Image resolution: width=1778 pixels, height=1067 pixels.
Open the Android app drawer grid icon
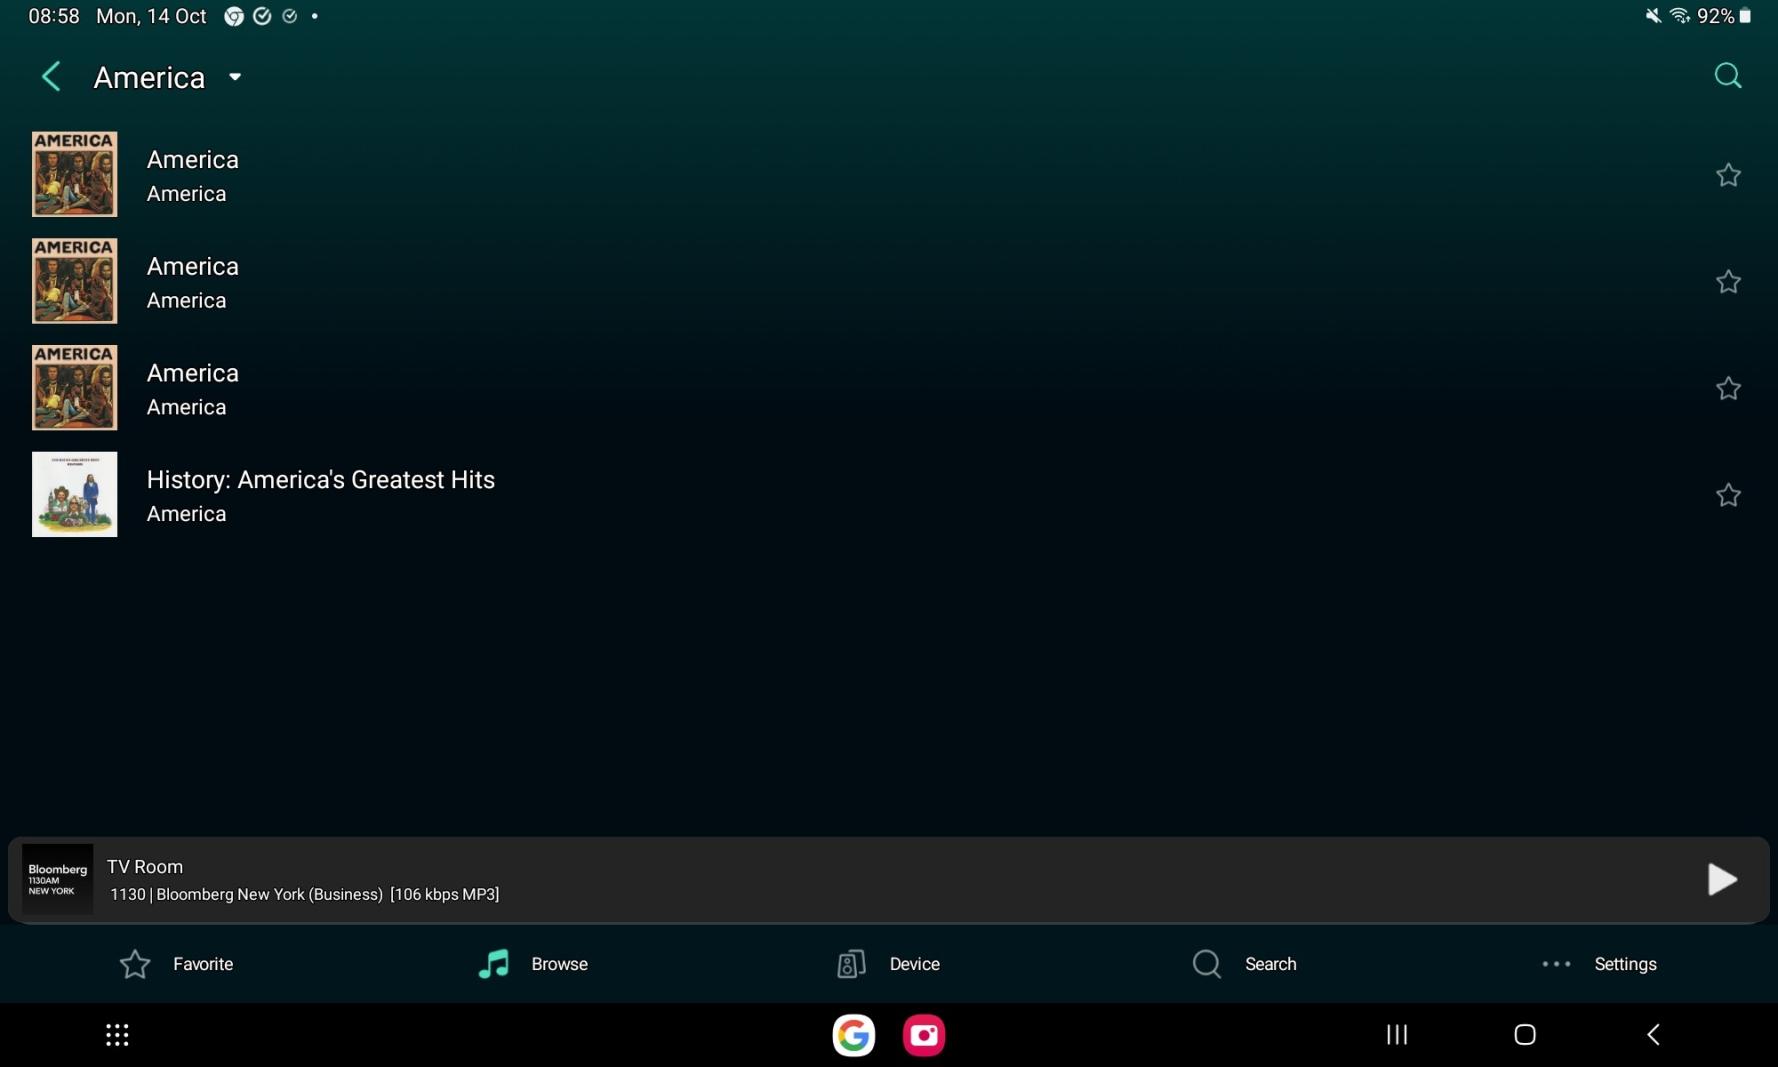coord(117,1035)
